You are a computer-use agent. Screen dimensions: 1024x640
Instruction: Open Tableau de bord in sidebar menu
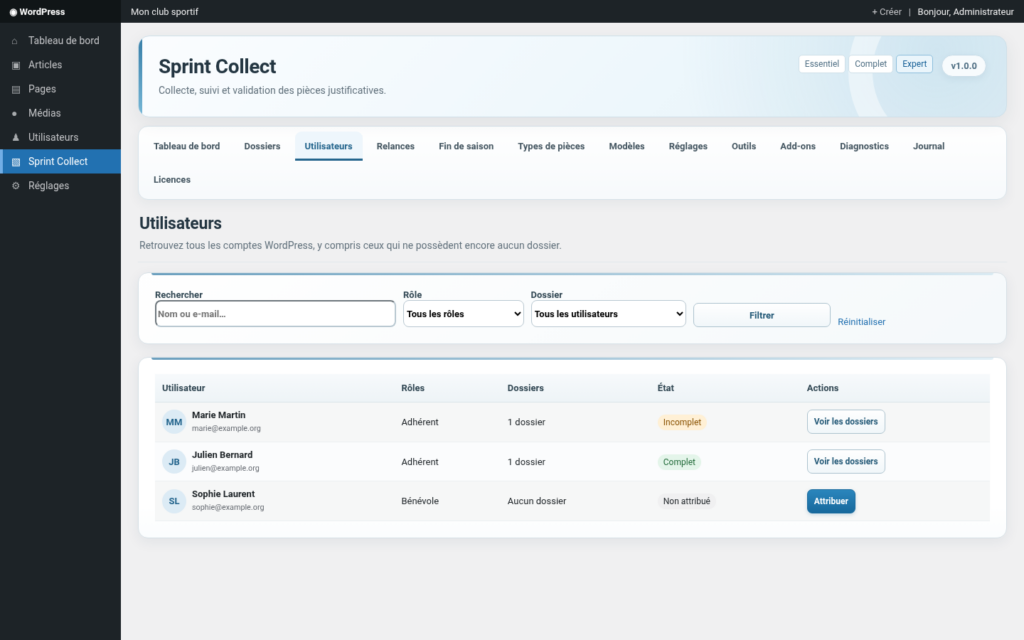tap(60, 40)
